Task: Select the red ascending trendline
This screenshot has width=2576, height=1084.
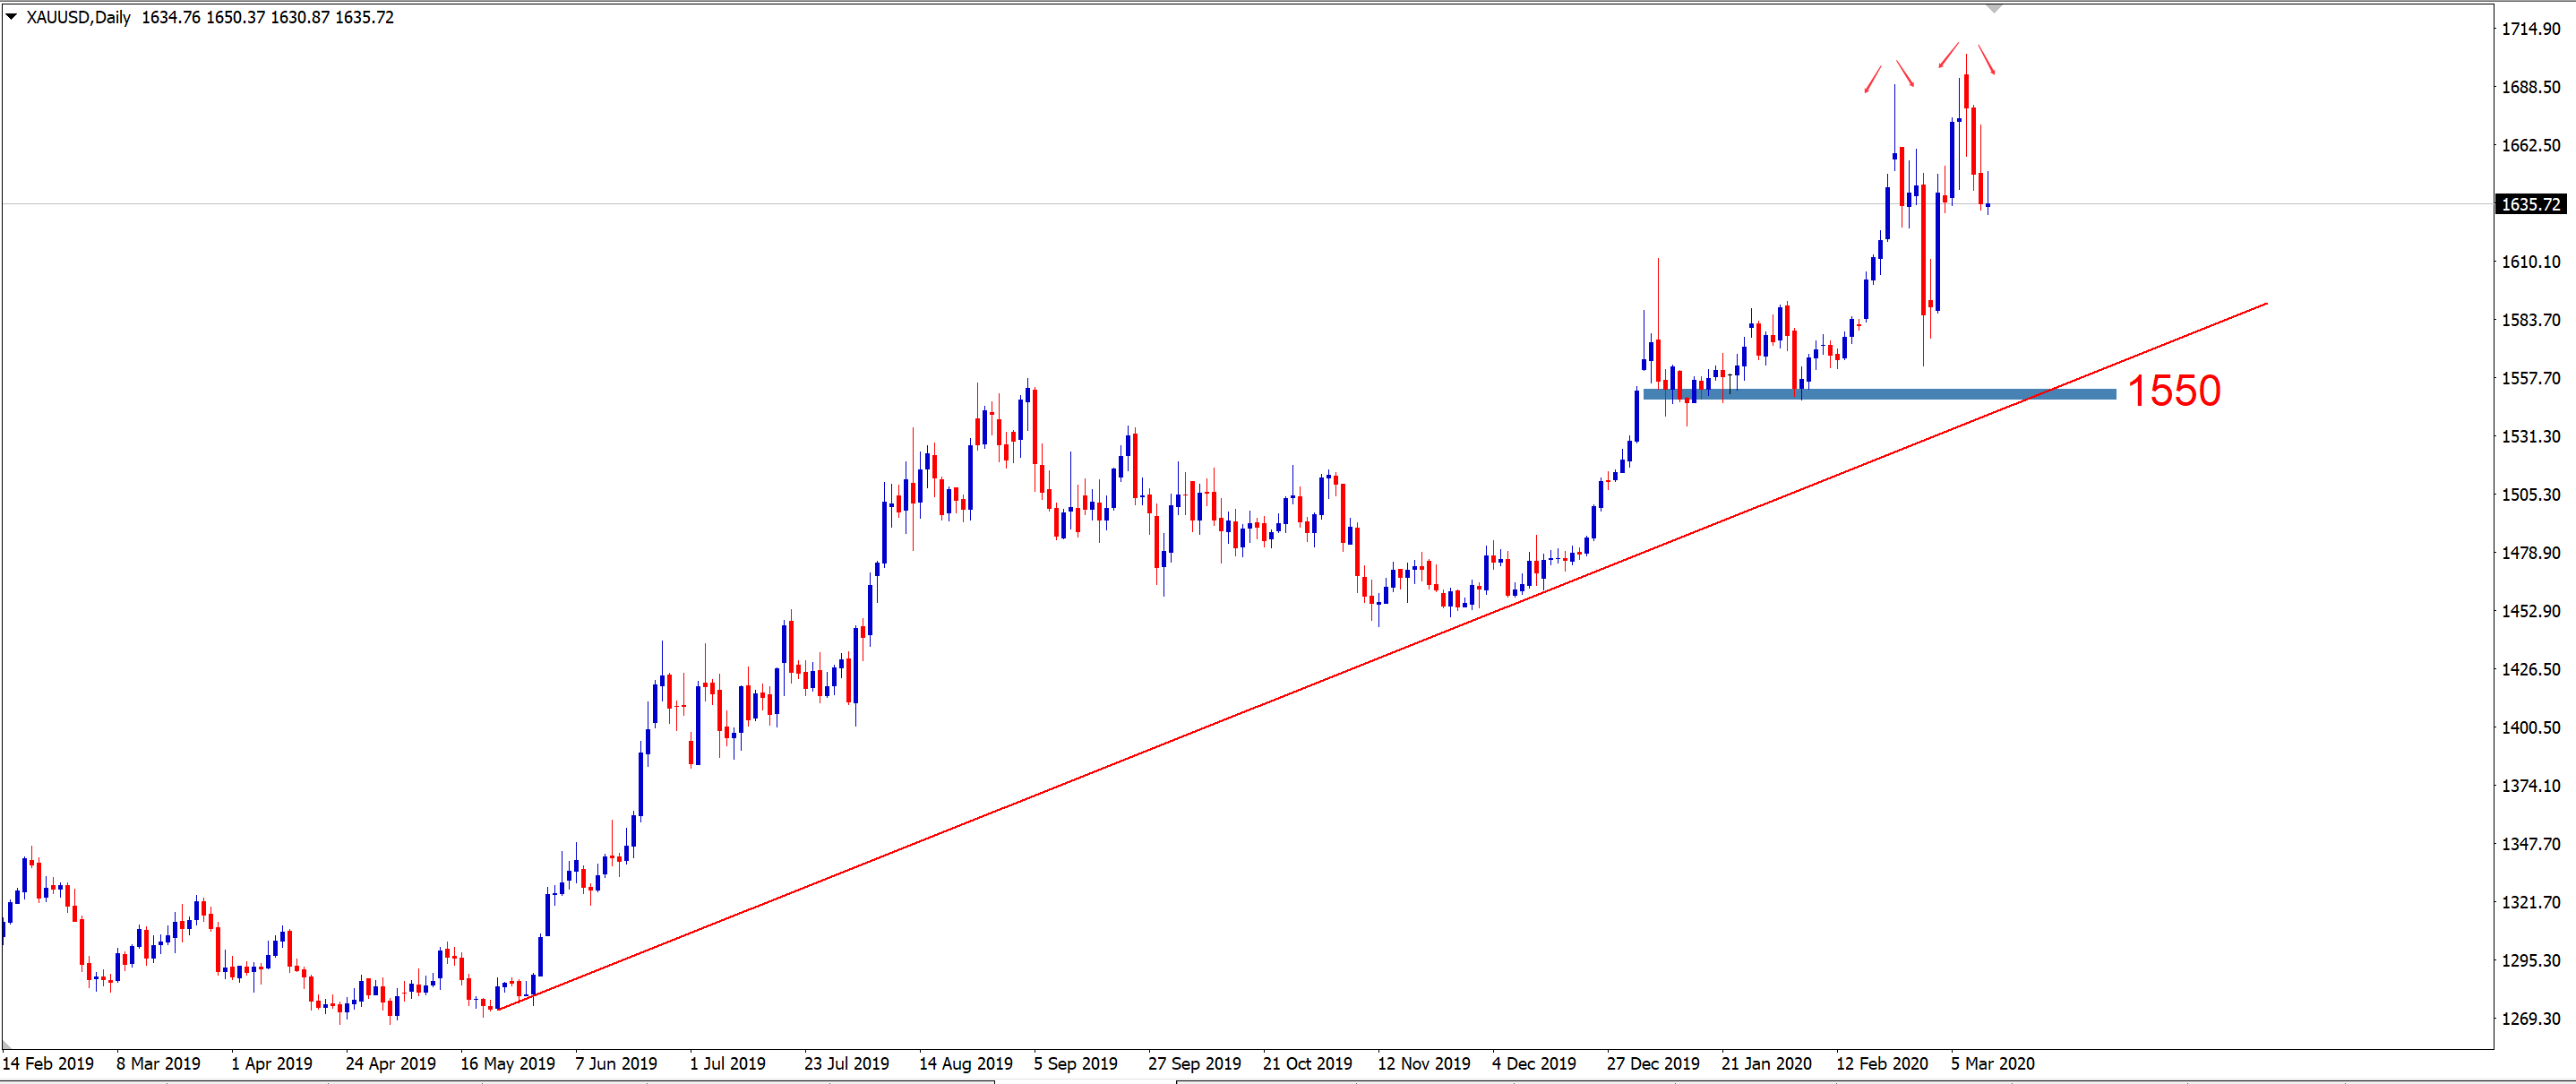Action: tap(1382, 656)
